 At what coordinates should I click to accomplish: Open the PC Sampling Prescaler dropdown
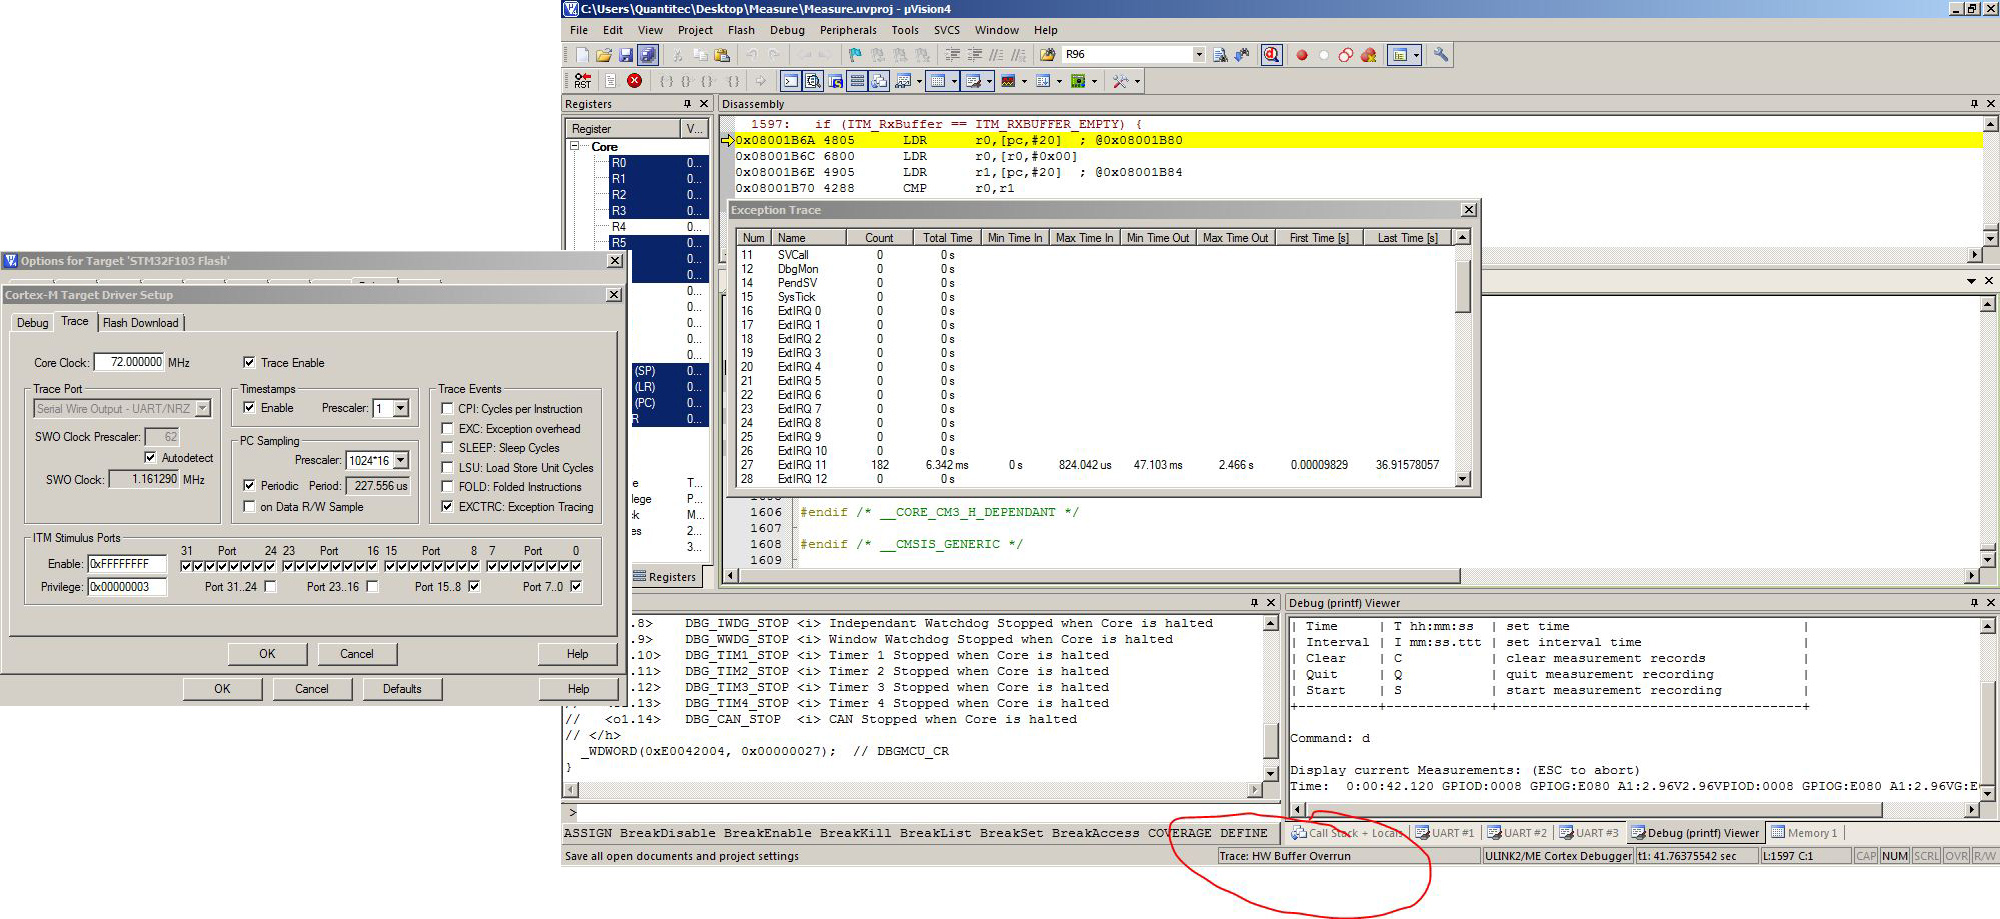pos(401,461)
